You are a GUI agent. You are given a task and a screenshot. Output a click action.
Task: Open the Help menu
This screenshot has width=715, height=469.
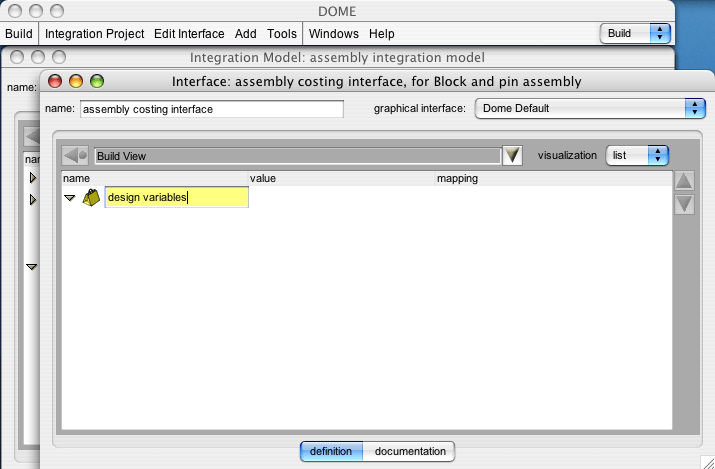click(382, 34)
